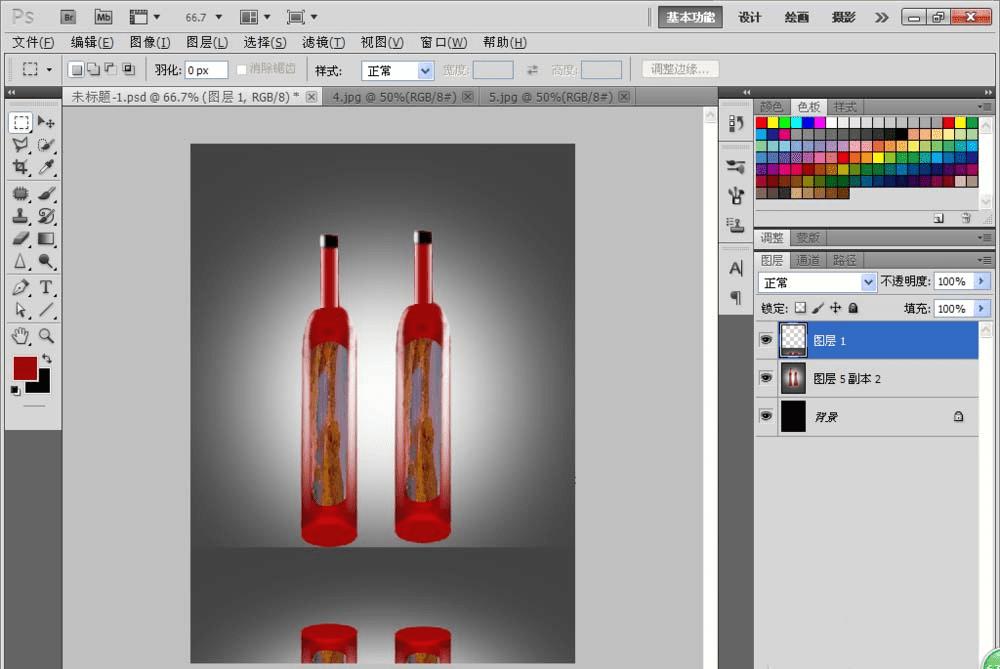Switch to the 通道 channels tab
The width and height of the screenshot is (1000, 669).
[809, 260]
